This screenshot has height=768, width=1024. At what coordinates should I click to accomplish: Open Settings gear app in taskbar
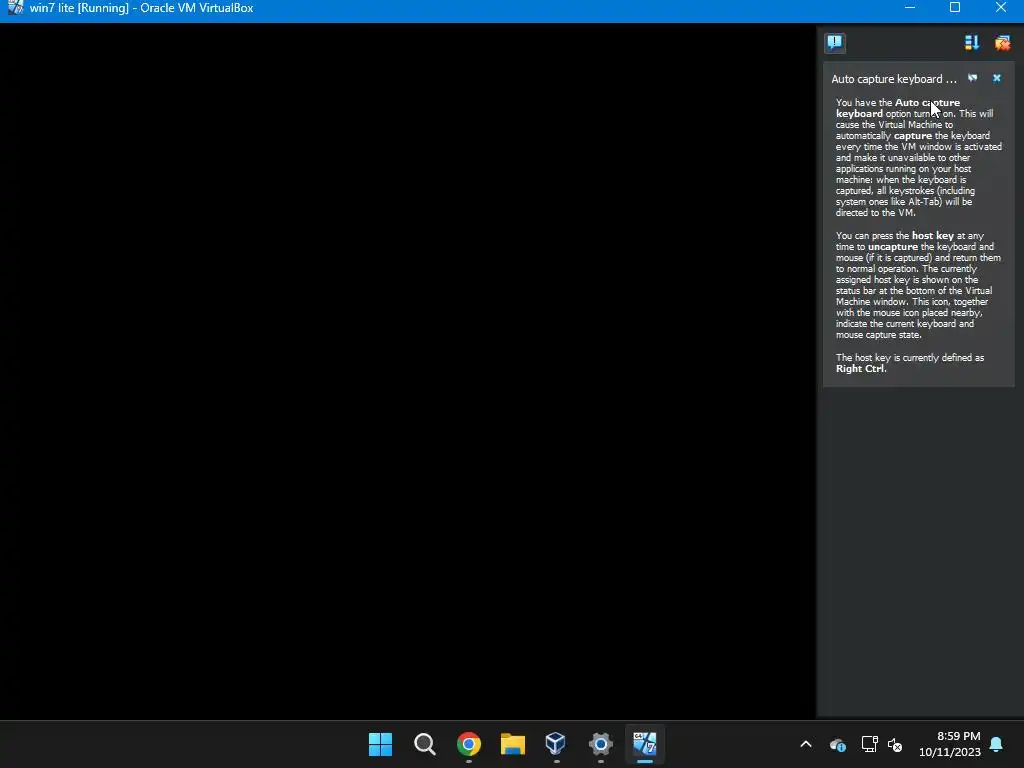tap(600, 744)
